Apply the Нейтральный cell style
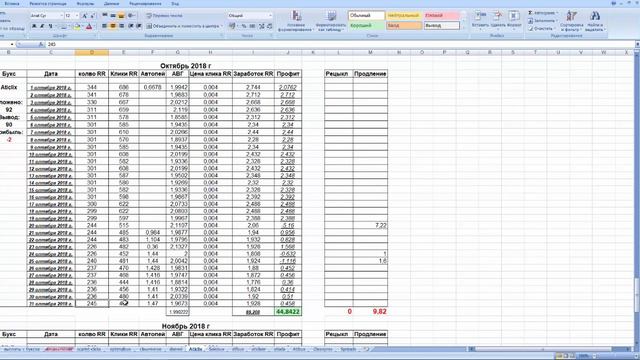This screenshot has height=360, width=640. (x=403, y=16)
